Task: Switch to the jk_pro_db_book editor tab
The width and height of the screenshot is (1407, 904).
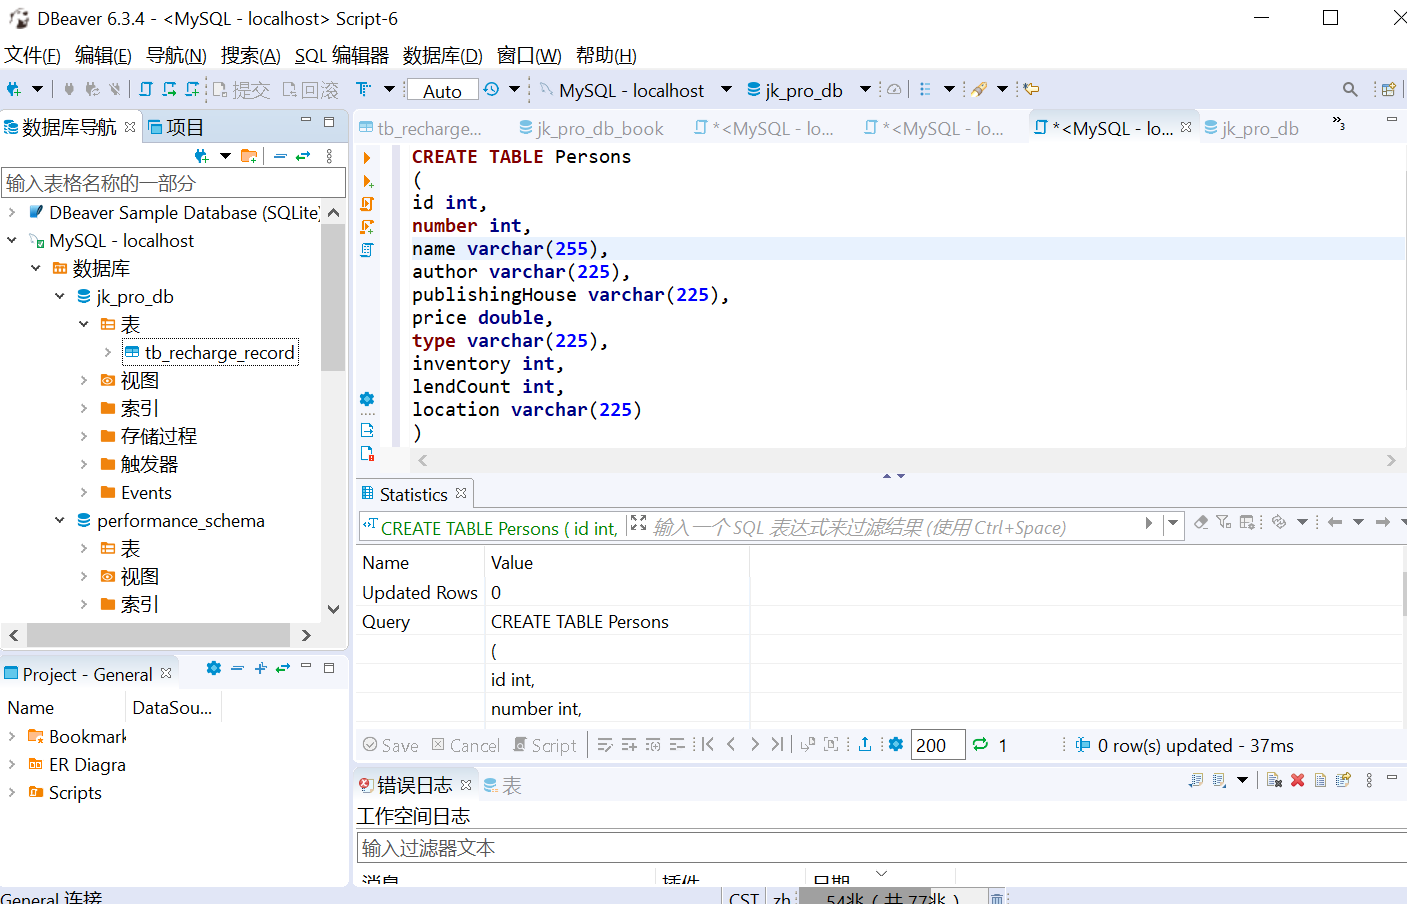Action: click(x=599, y=128)
